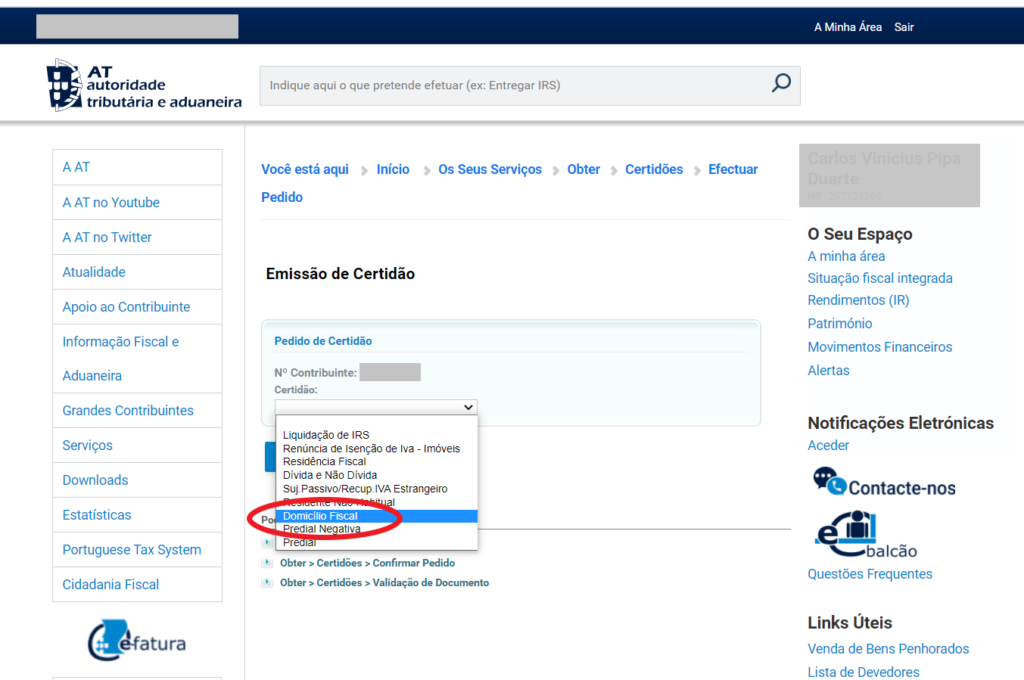
Task: Open Obter > Certidões > Confirmar Pedido
Action: click(367, 563)
